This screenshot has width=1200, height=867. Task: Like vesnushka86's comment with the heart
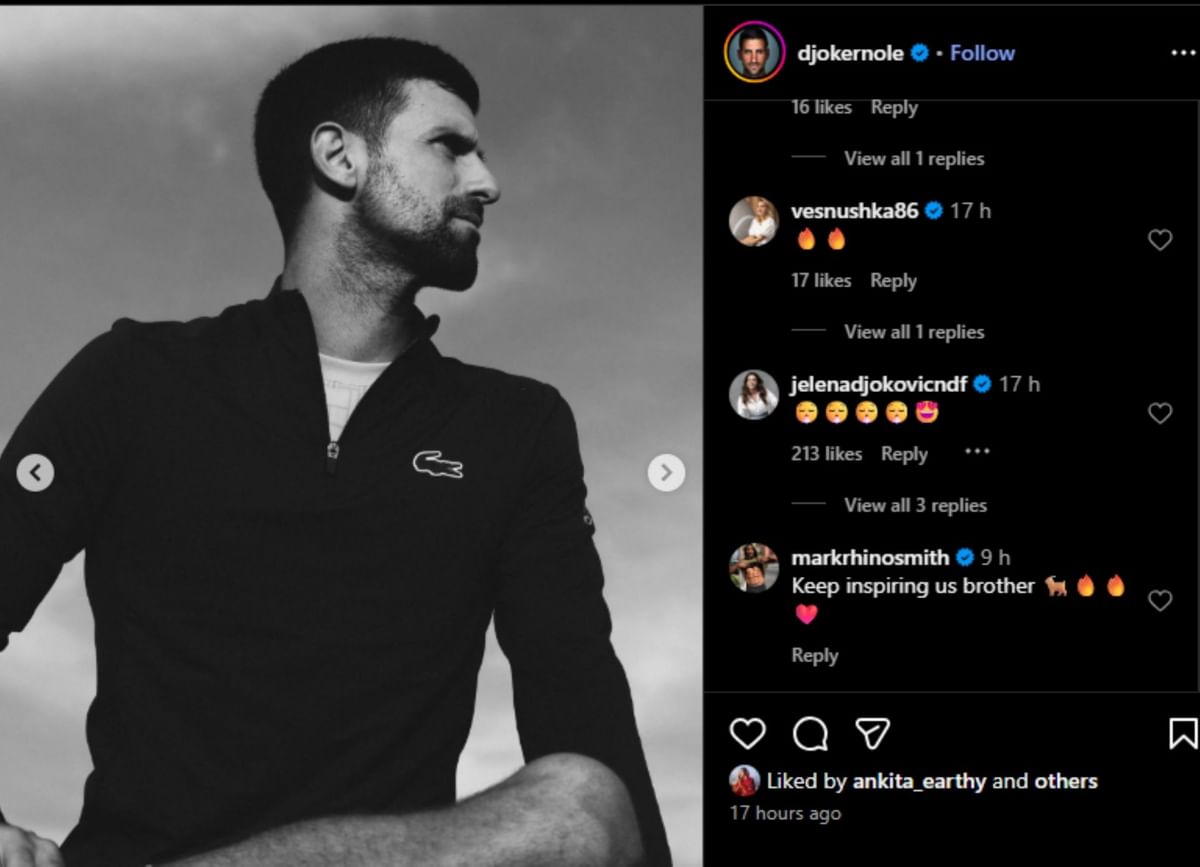(1160, 240)
